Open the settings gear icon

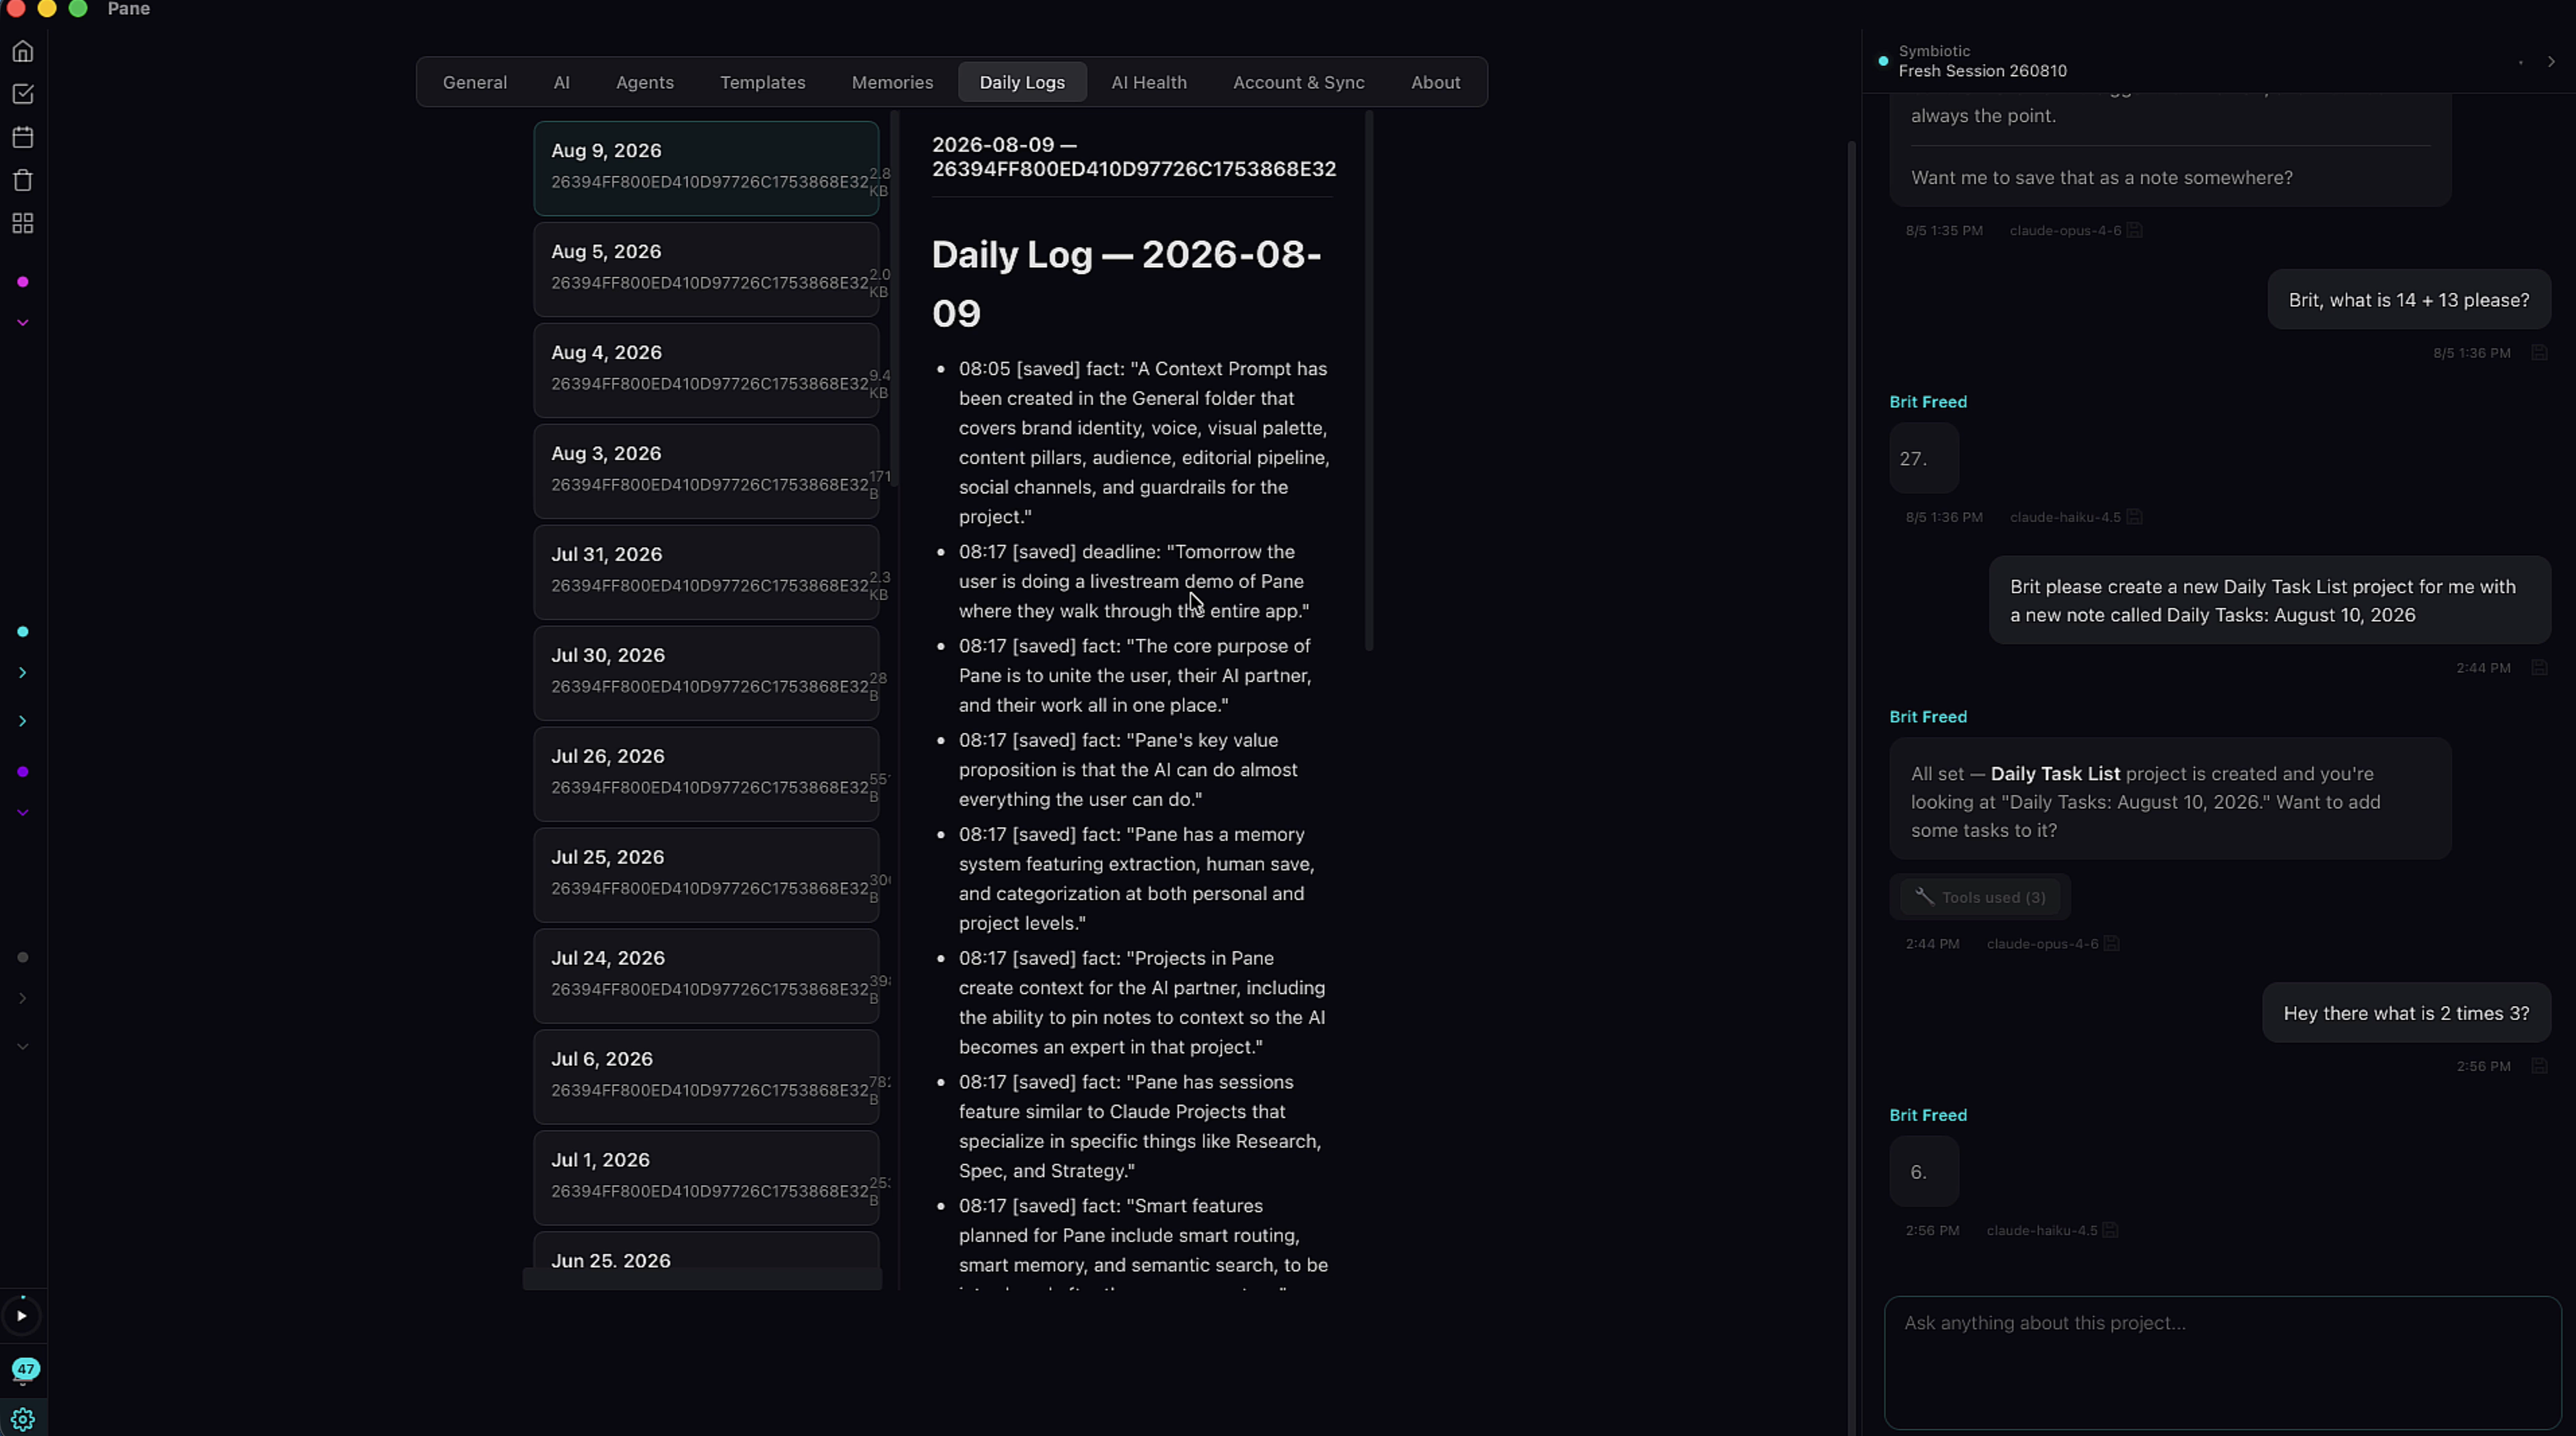23,1420
